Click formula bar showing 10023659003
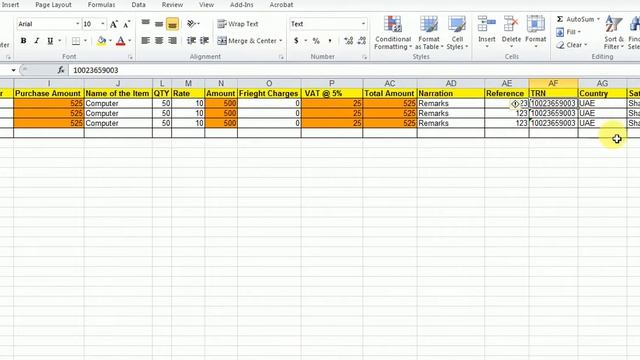Screen dimensions: 640x360 point(353,70)
